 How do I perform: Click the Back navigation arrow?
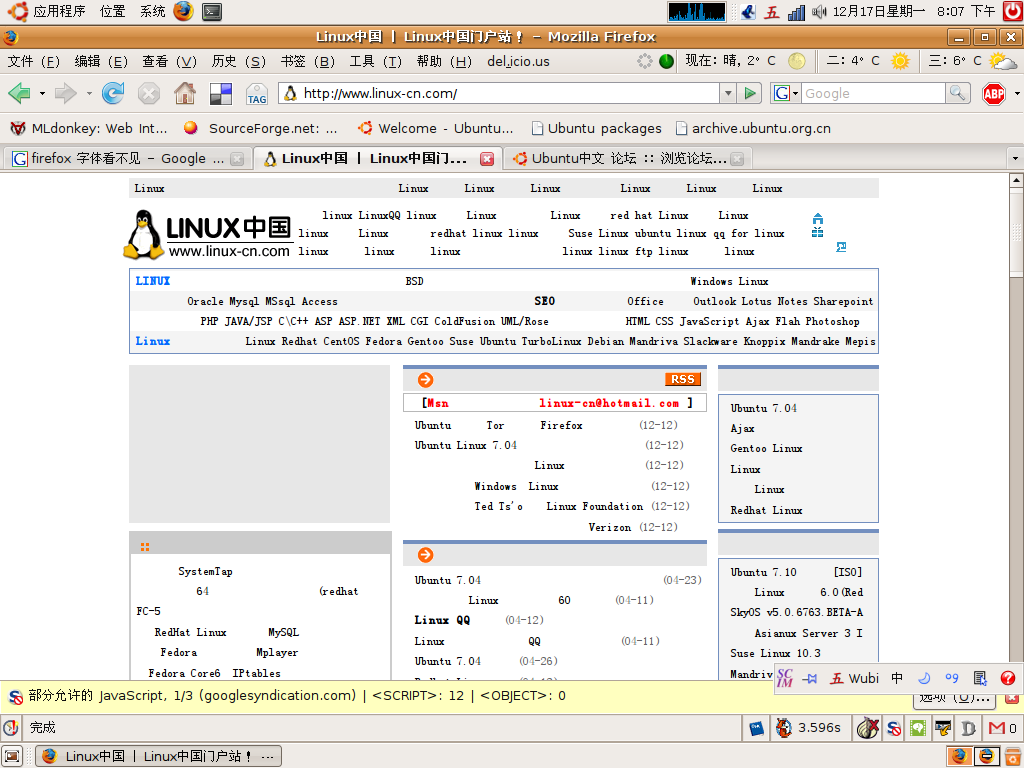(19, 93)
